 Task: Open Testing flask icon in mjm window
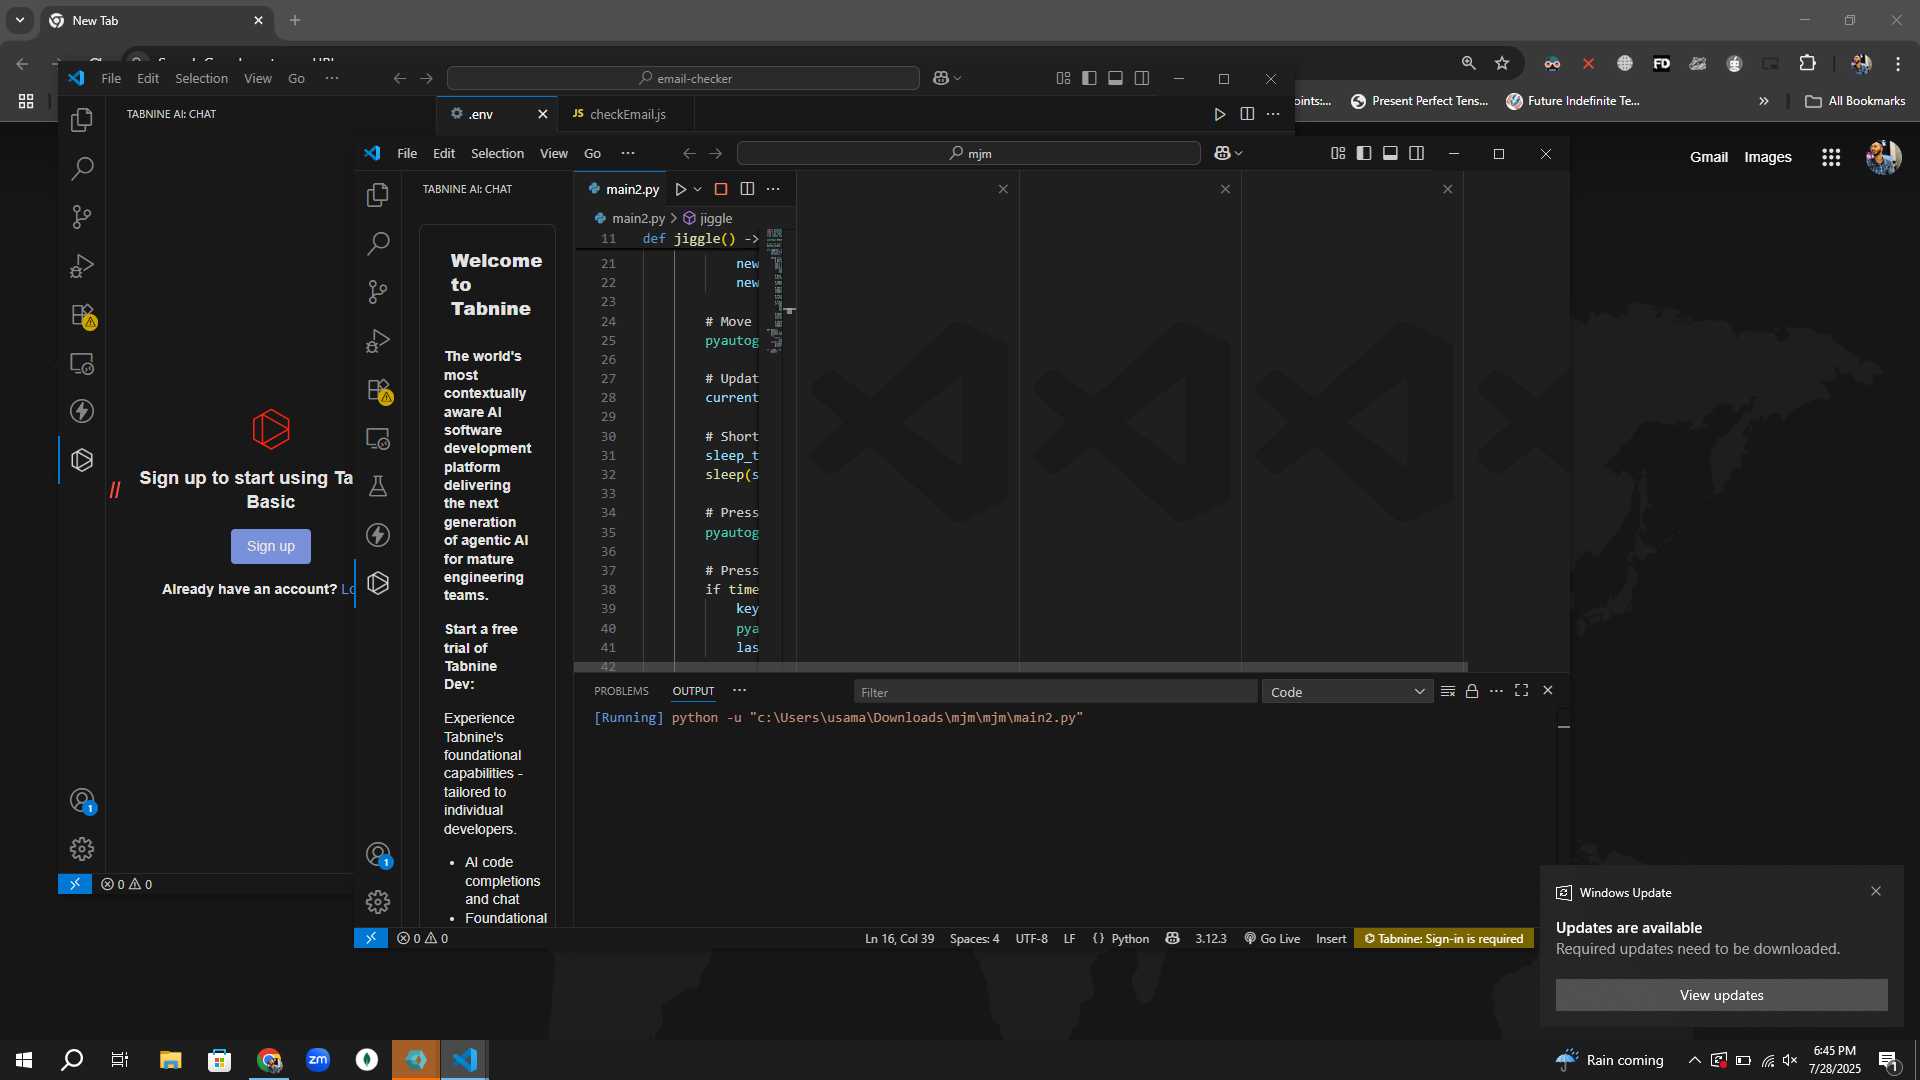tap(378, 487)
